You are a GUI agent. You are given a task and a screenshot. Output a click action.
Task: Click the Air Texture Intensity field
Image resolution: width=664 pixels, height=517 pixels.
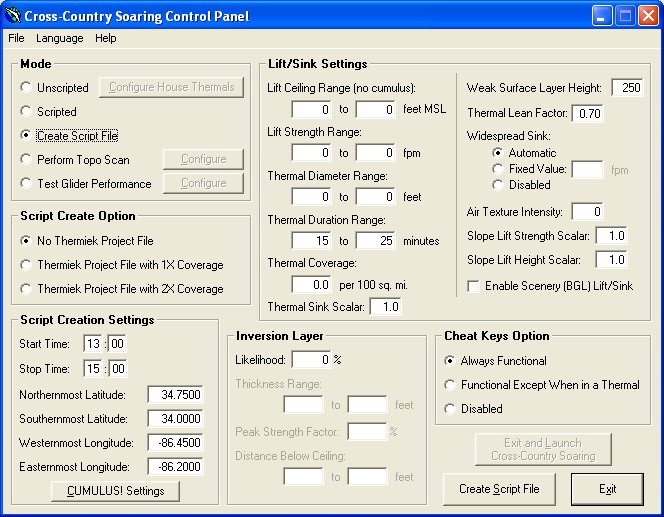coord(587,212)
